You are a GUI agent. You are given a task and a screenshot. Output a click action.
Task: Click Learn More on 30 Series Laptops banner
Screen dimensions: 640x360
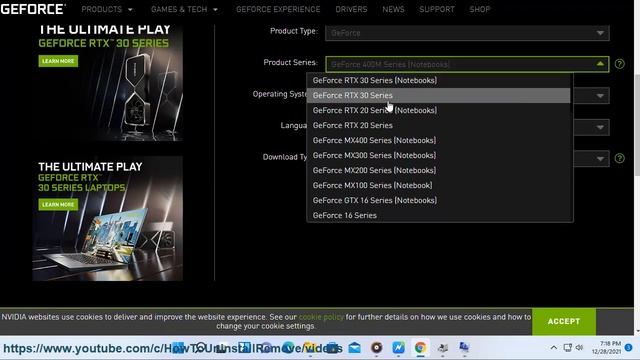58,204
